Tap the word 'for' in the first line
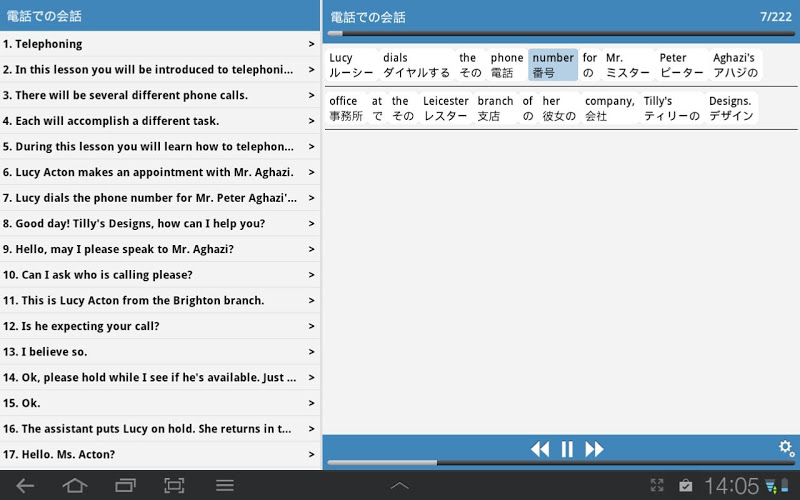The image size is (800, 500). click(590, 65)
